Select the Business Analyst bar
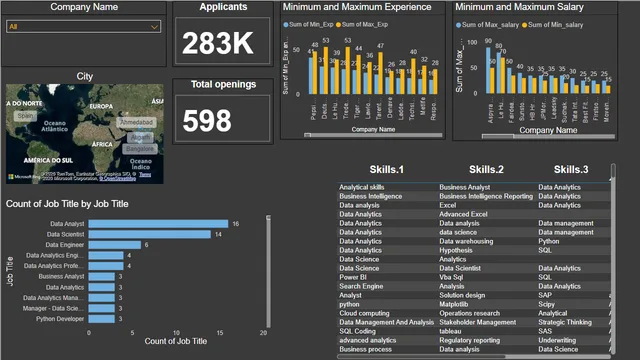Screen dimensions: 640x360 (x=102, y=276)
